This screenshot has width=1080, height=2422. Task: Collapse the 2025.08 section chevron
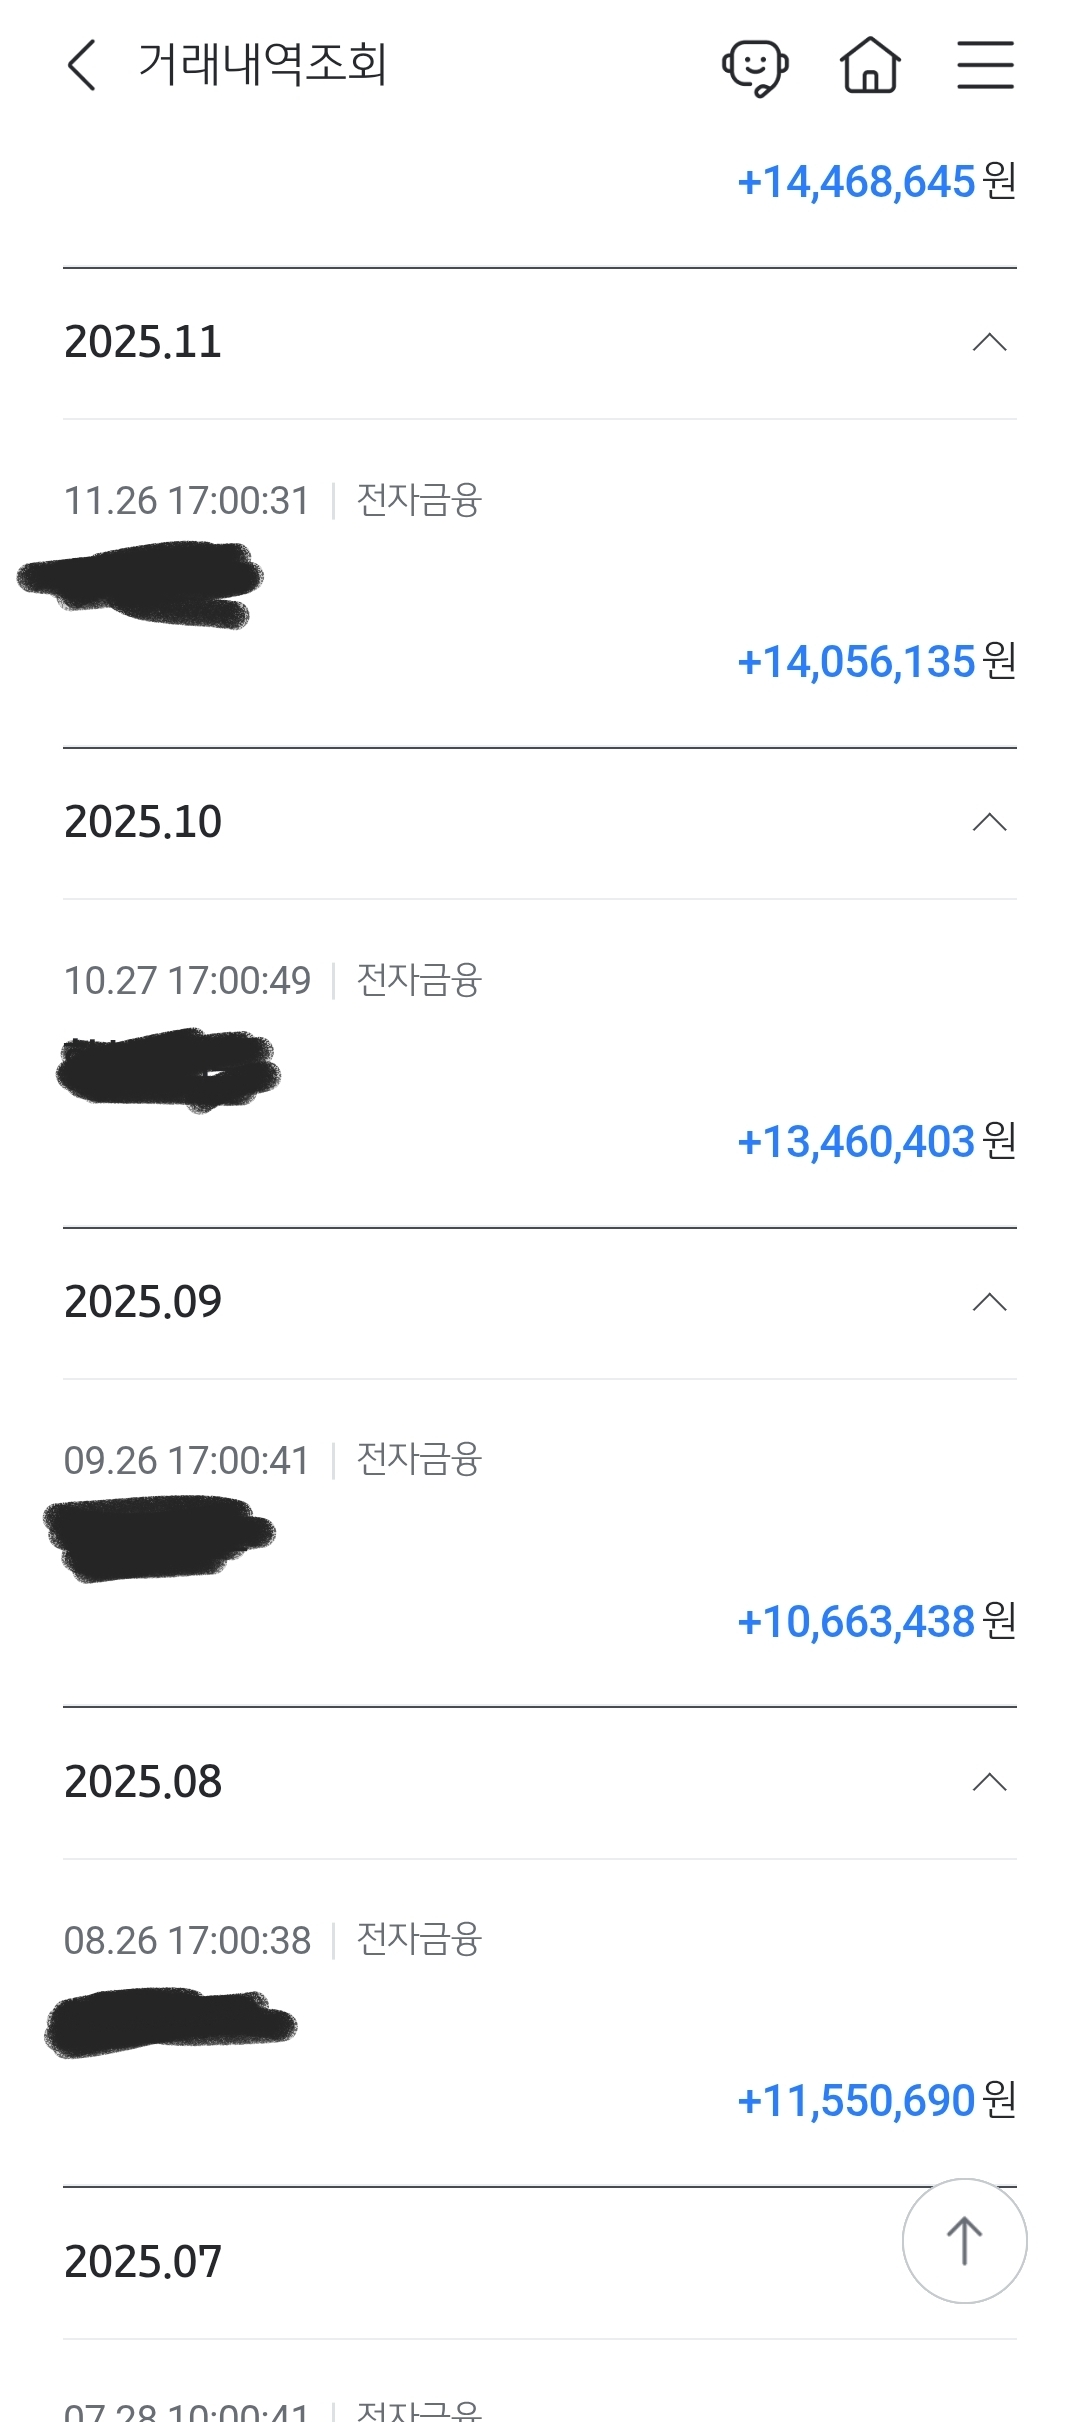[x=989, y=1782]
